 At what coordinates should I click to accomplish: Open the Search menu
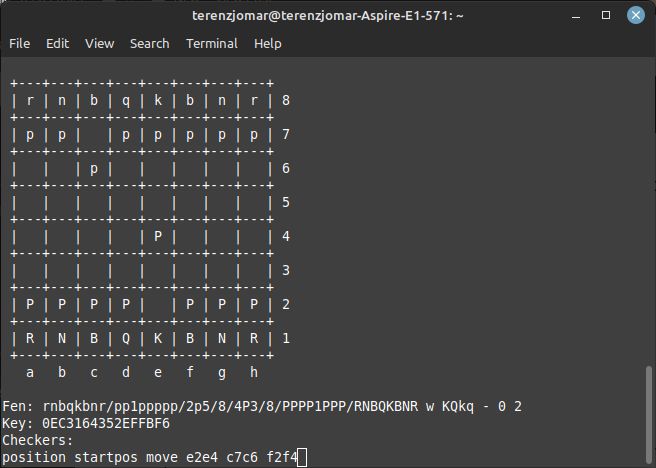tap(149, 43)
